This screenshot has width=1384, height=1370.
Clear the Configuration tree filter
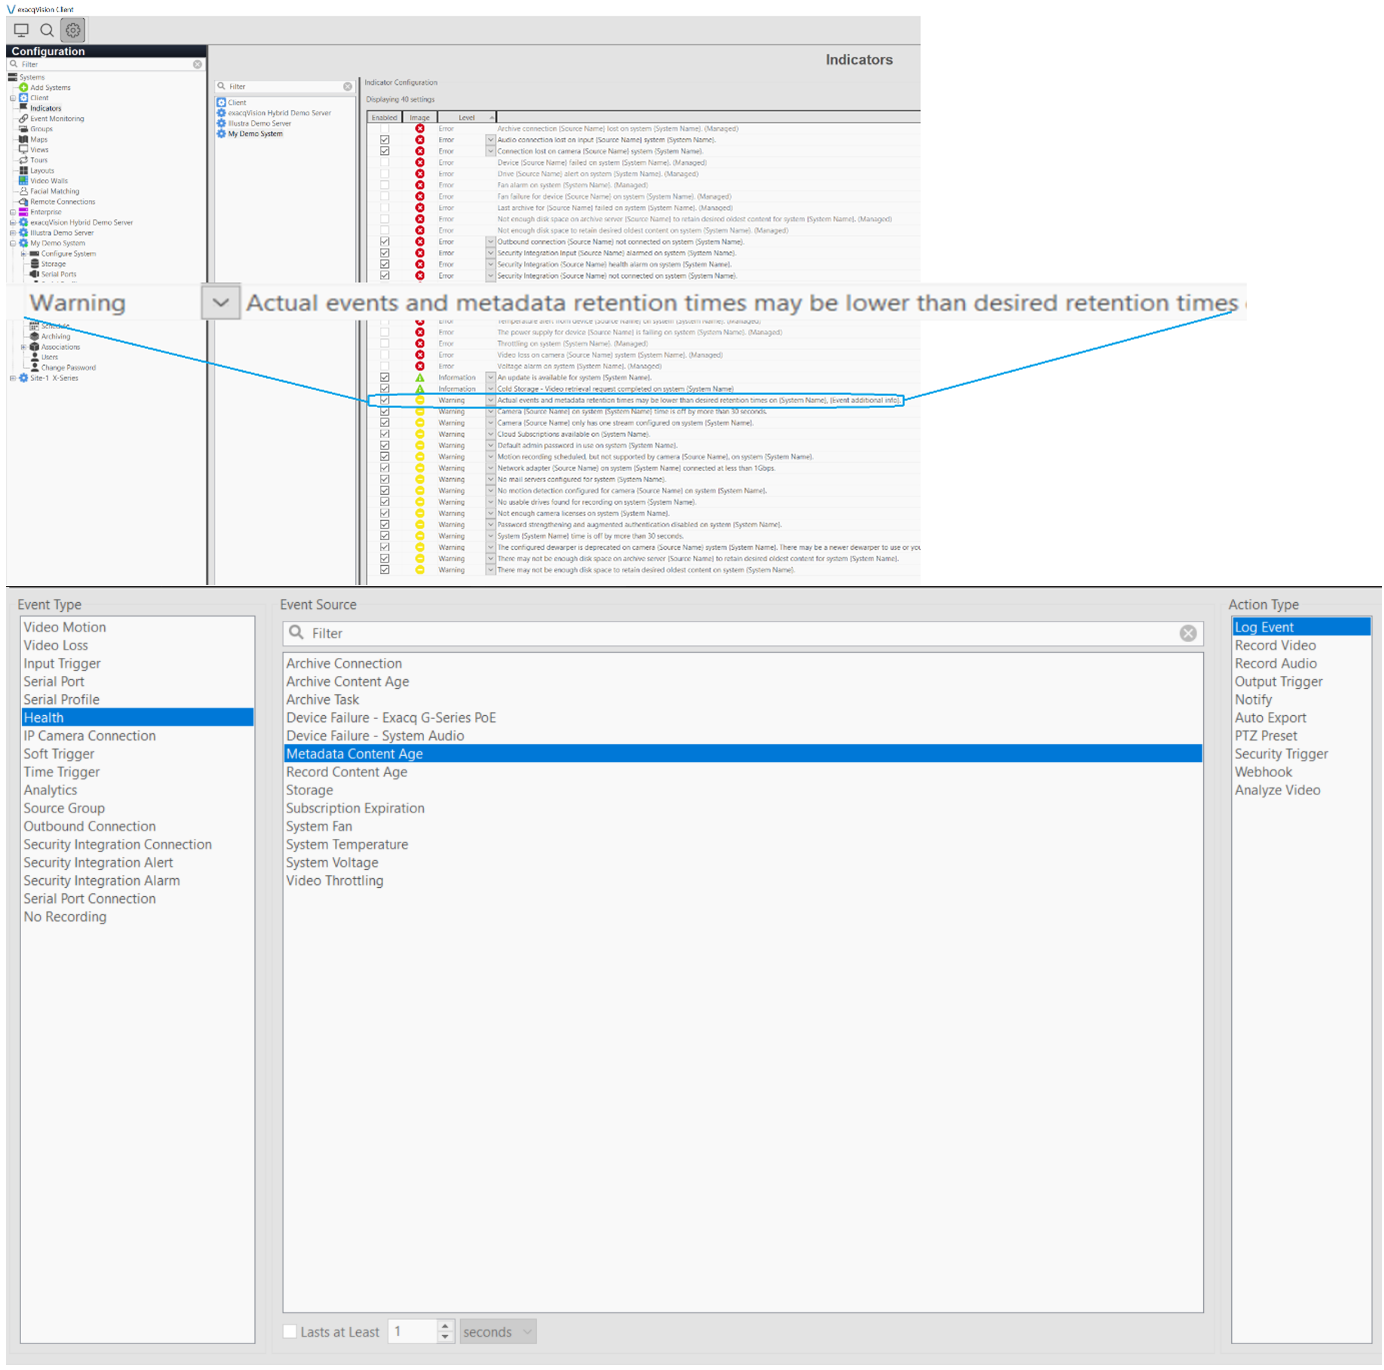(197, 64)
